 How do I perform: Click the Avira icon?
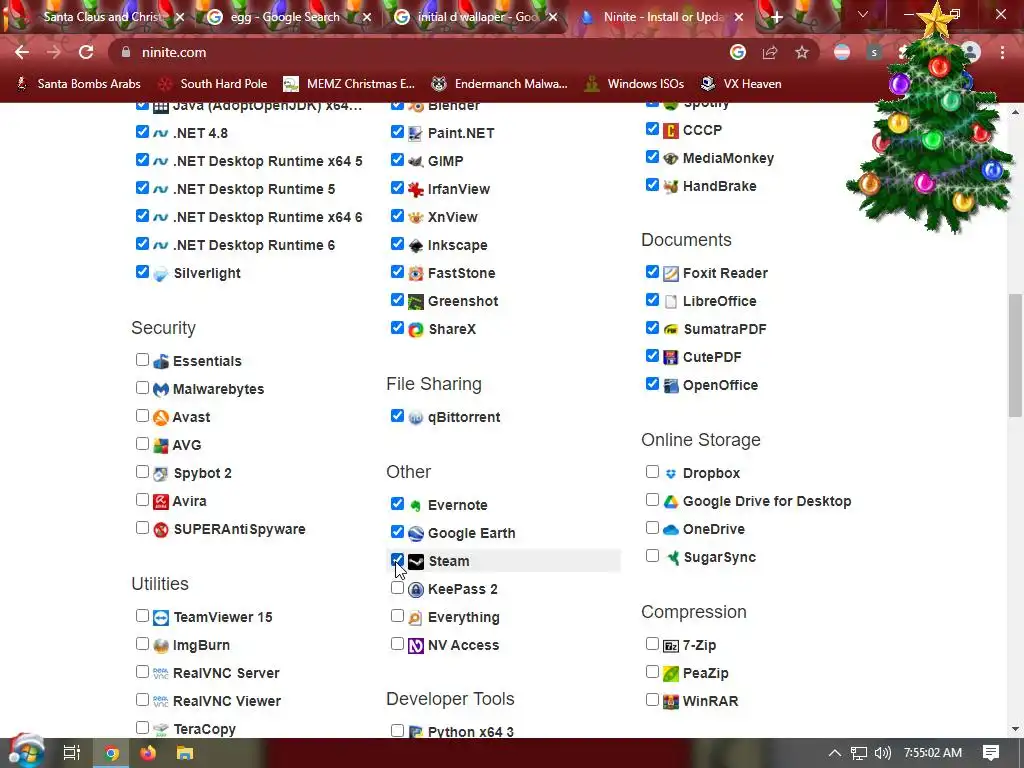tap(161, 502)
